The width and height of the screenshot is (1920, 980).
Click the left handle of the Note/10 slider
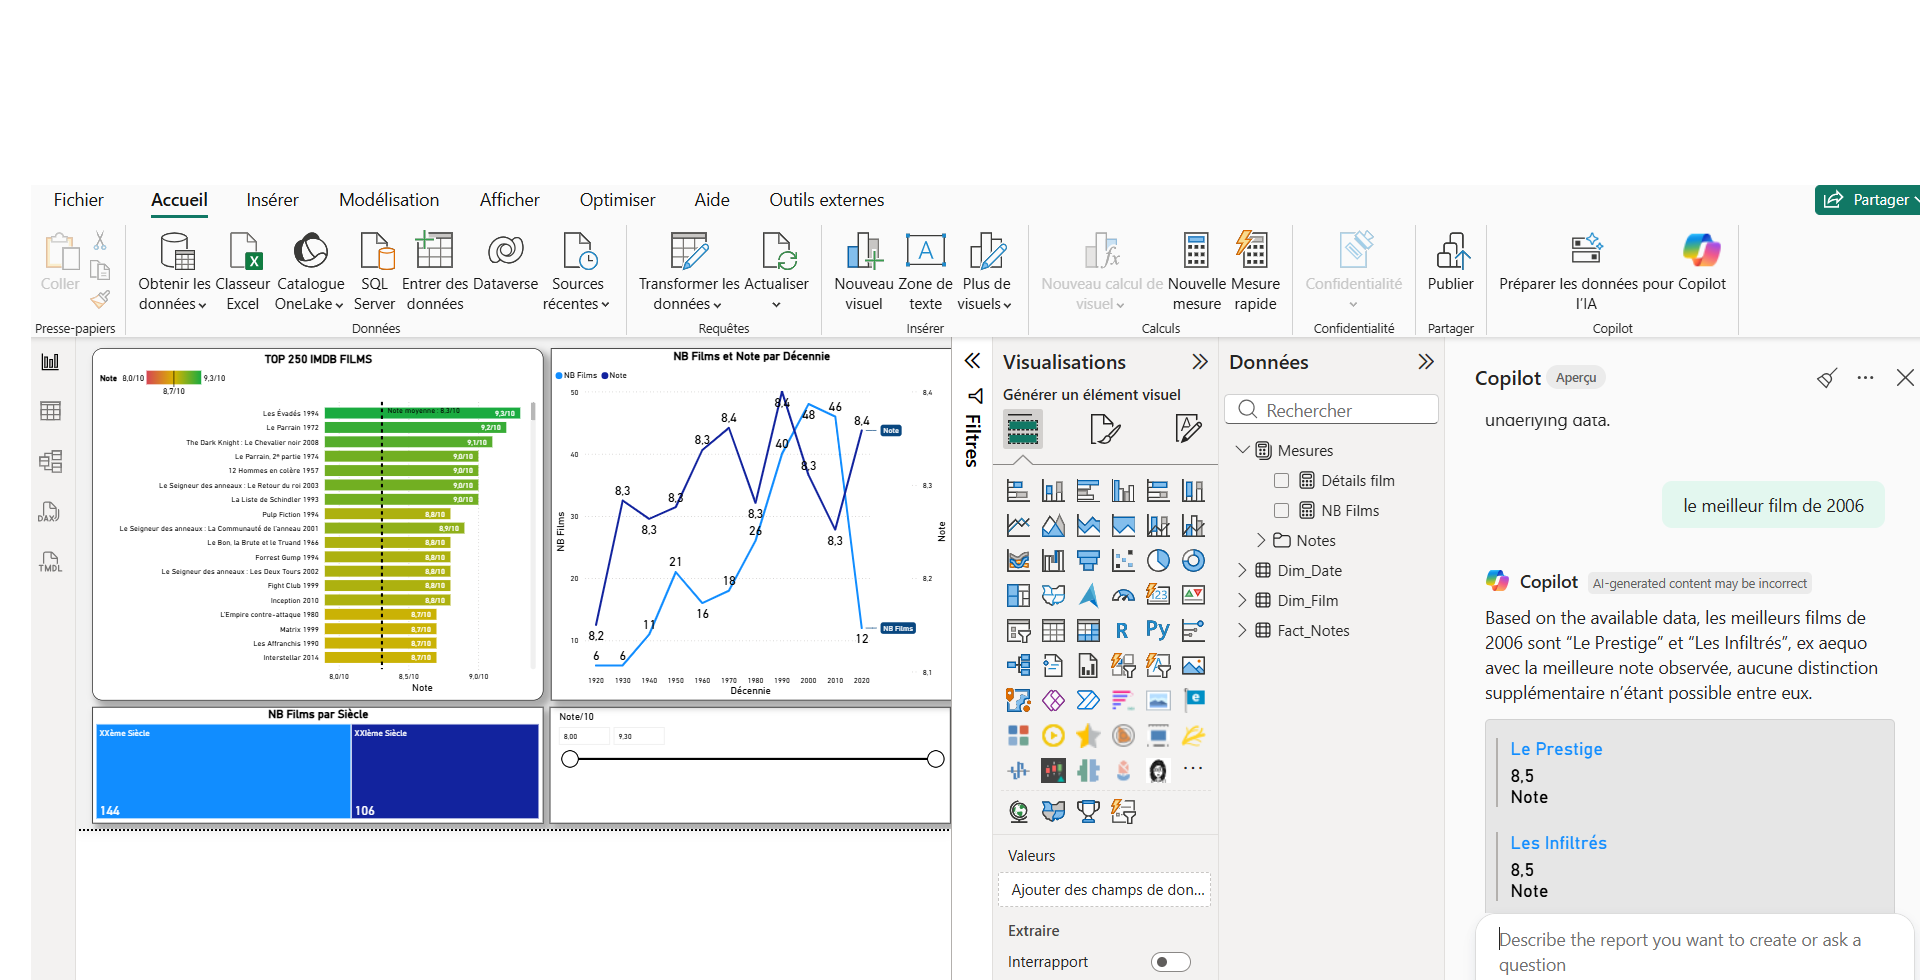(570, 759)
